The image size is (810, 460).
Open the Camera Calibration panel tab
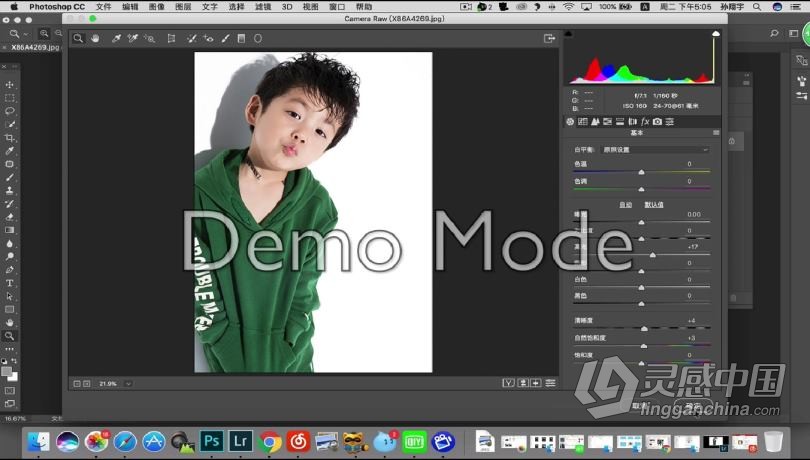pos(657,121)
